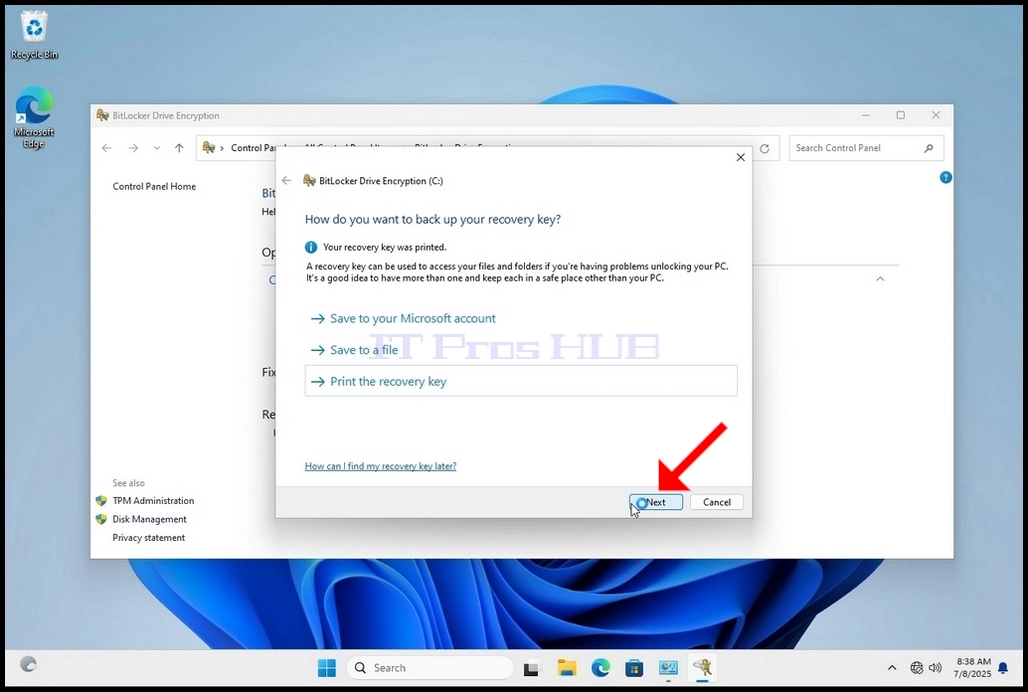Open the Microsoft Edge desktop shortcut
1028x692 pixels.
click(x=34, y=118)
